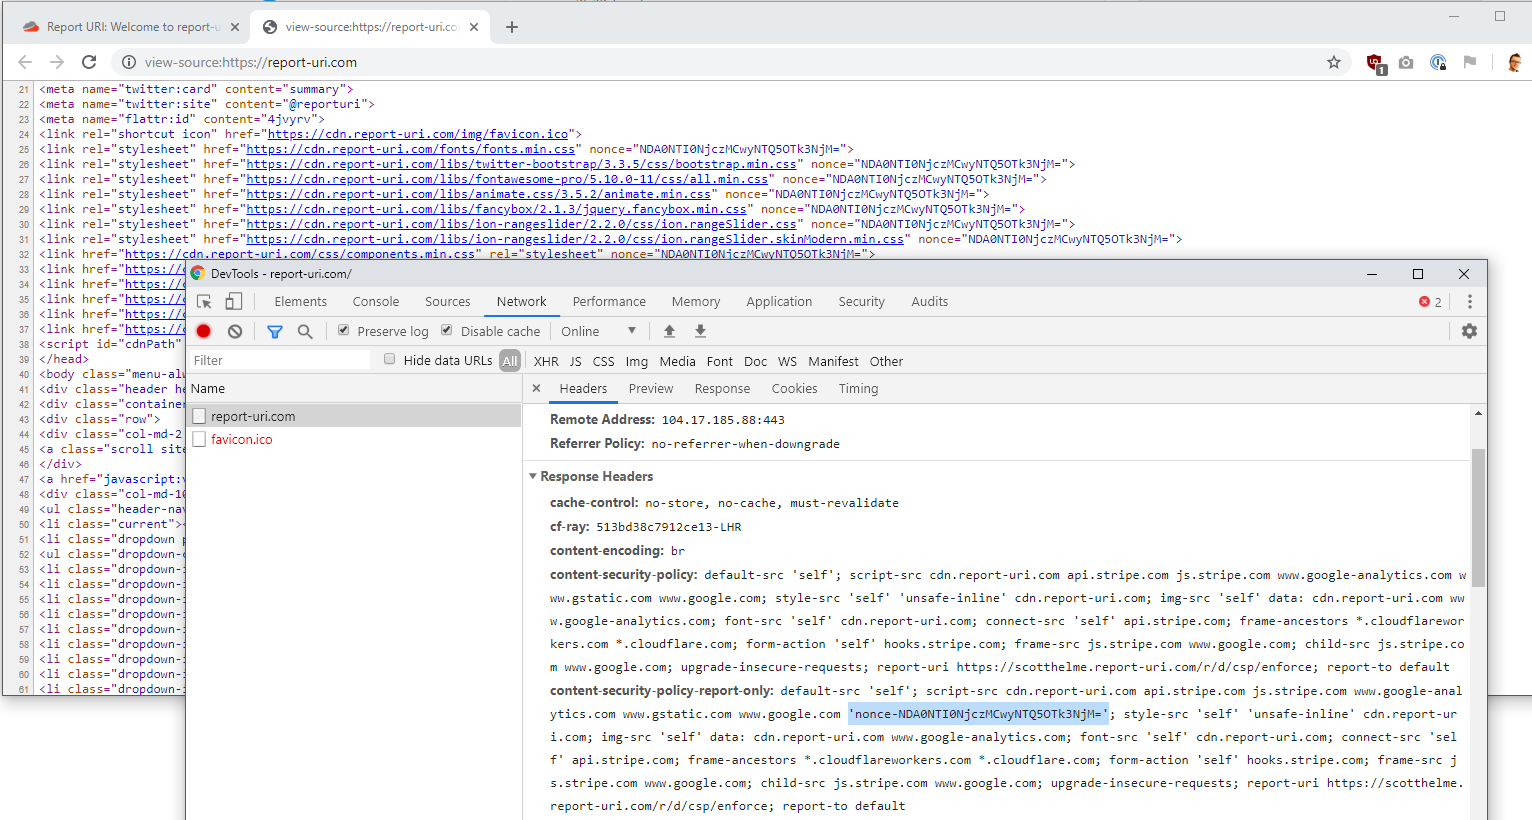Viewport: 1532px width, 820px height.
Task: Focus the Chrome address bar
Action: [x=731, y=62]
